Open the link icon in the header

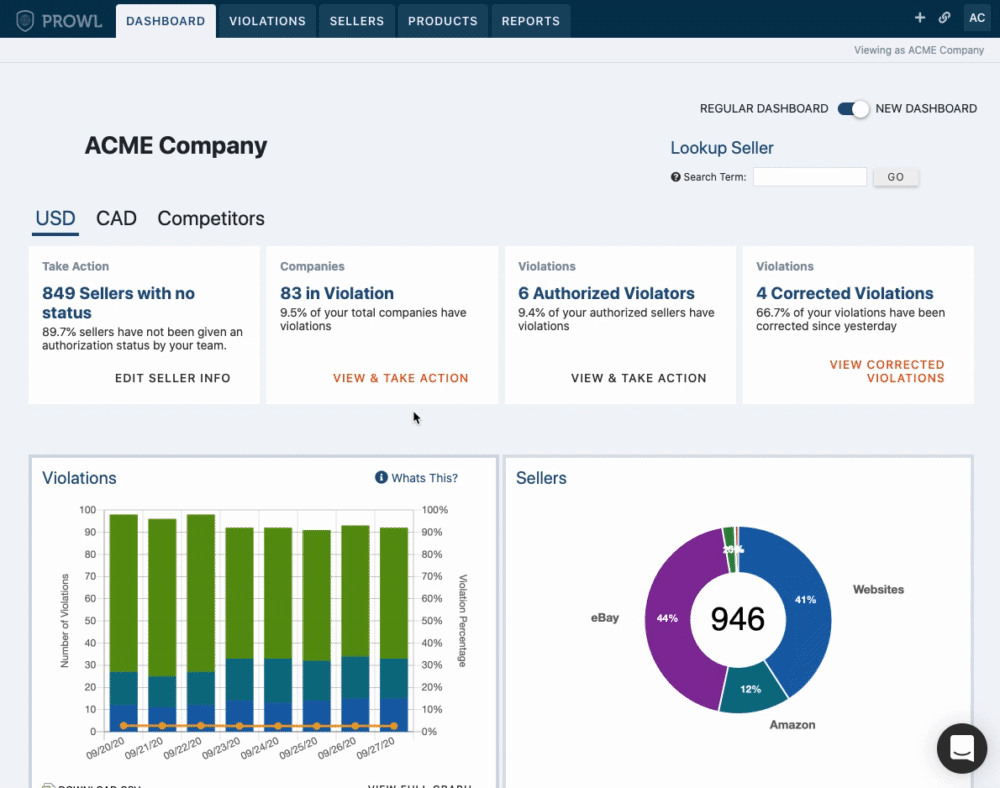pyautogui.click(x=944, y=17)
